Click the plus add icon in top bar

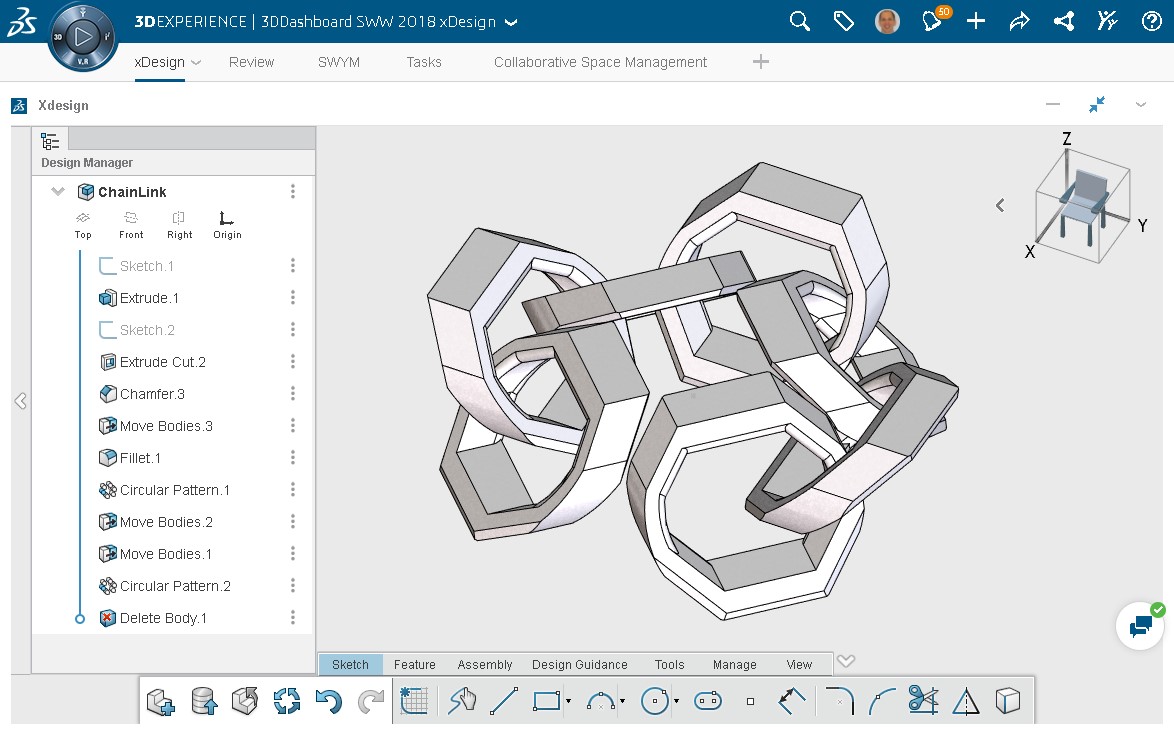click(976, 21)
